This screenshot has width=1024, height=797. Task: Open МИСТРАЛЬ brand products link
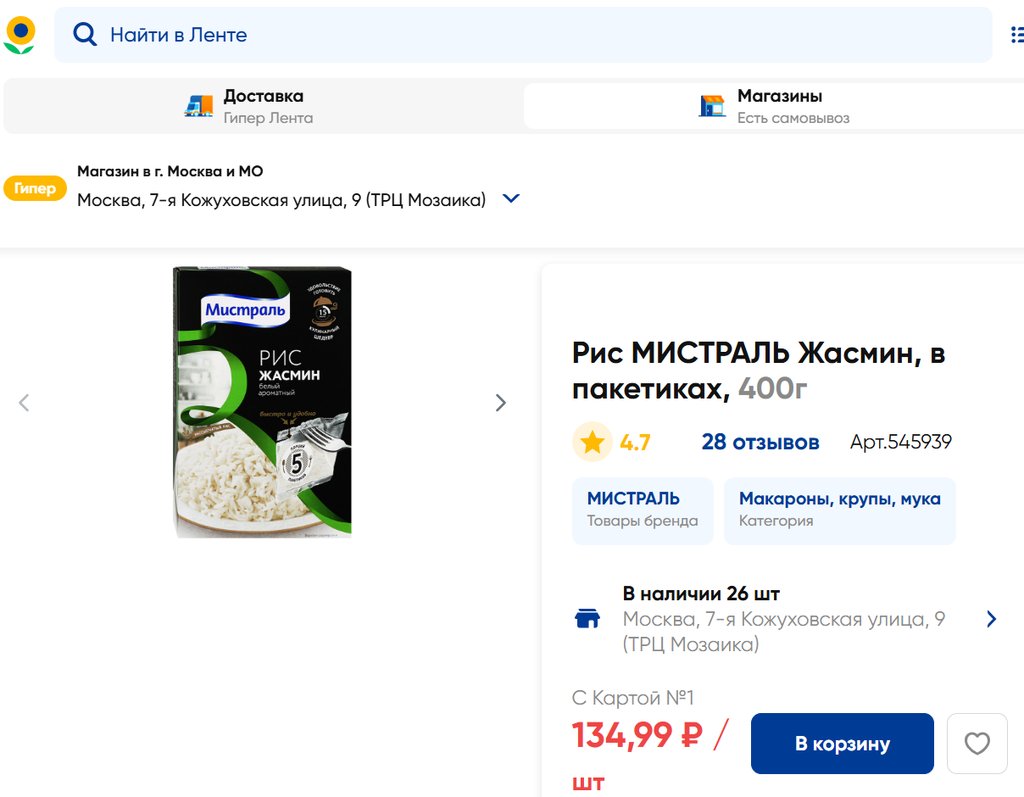(642, 509)
